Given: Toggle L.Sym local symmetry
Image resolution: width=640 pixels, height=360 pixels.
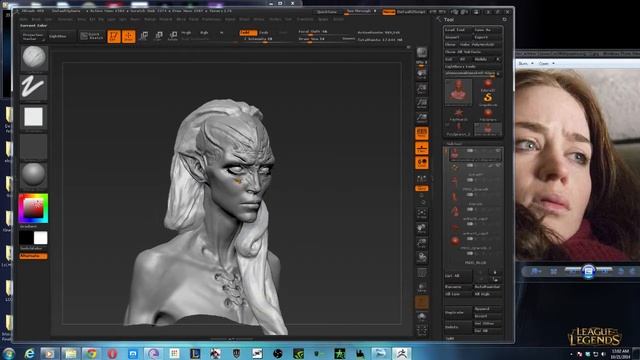Looking at the screenshot, I should (422, 178).
